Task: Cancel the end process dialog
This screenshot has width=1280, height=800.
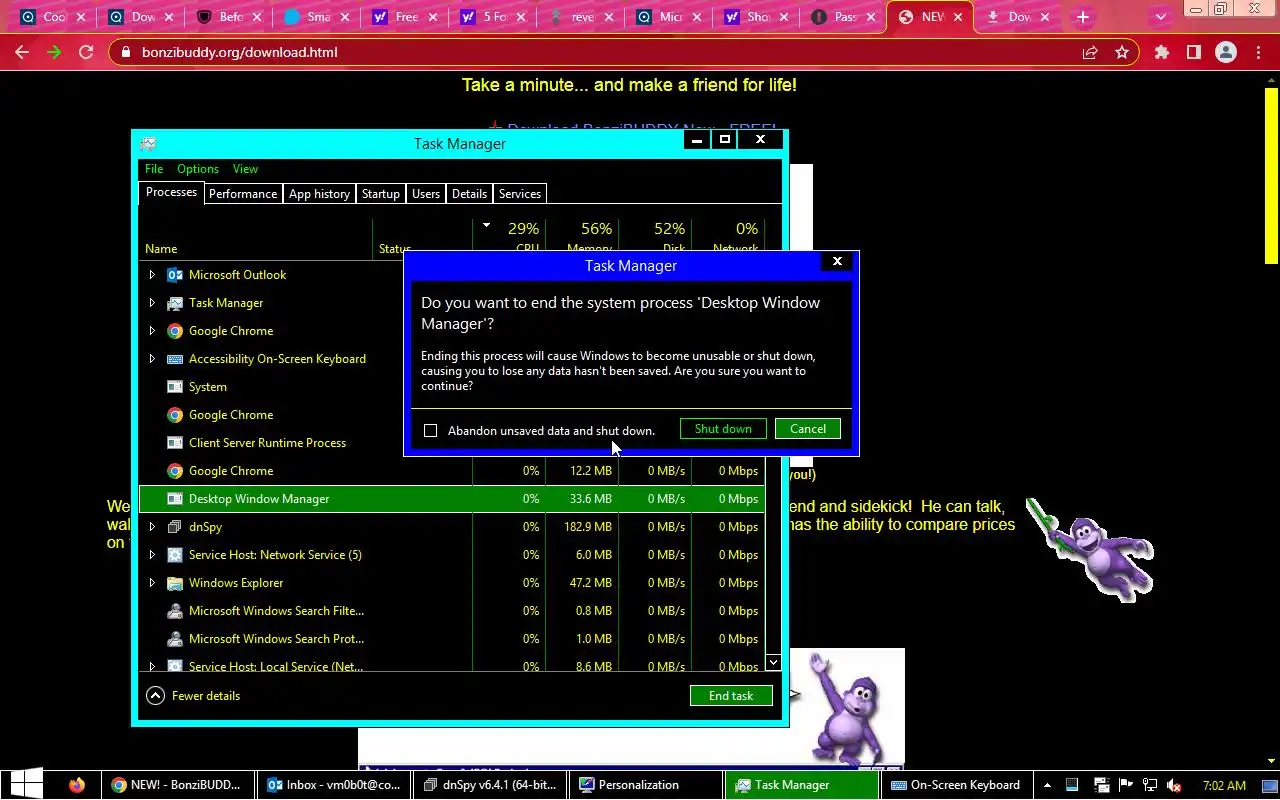Action: (x=808, y=429)
